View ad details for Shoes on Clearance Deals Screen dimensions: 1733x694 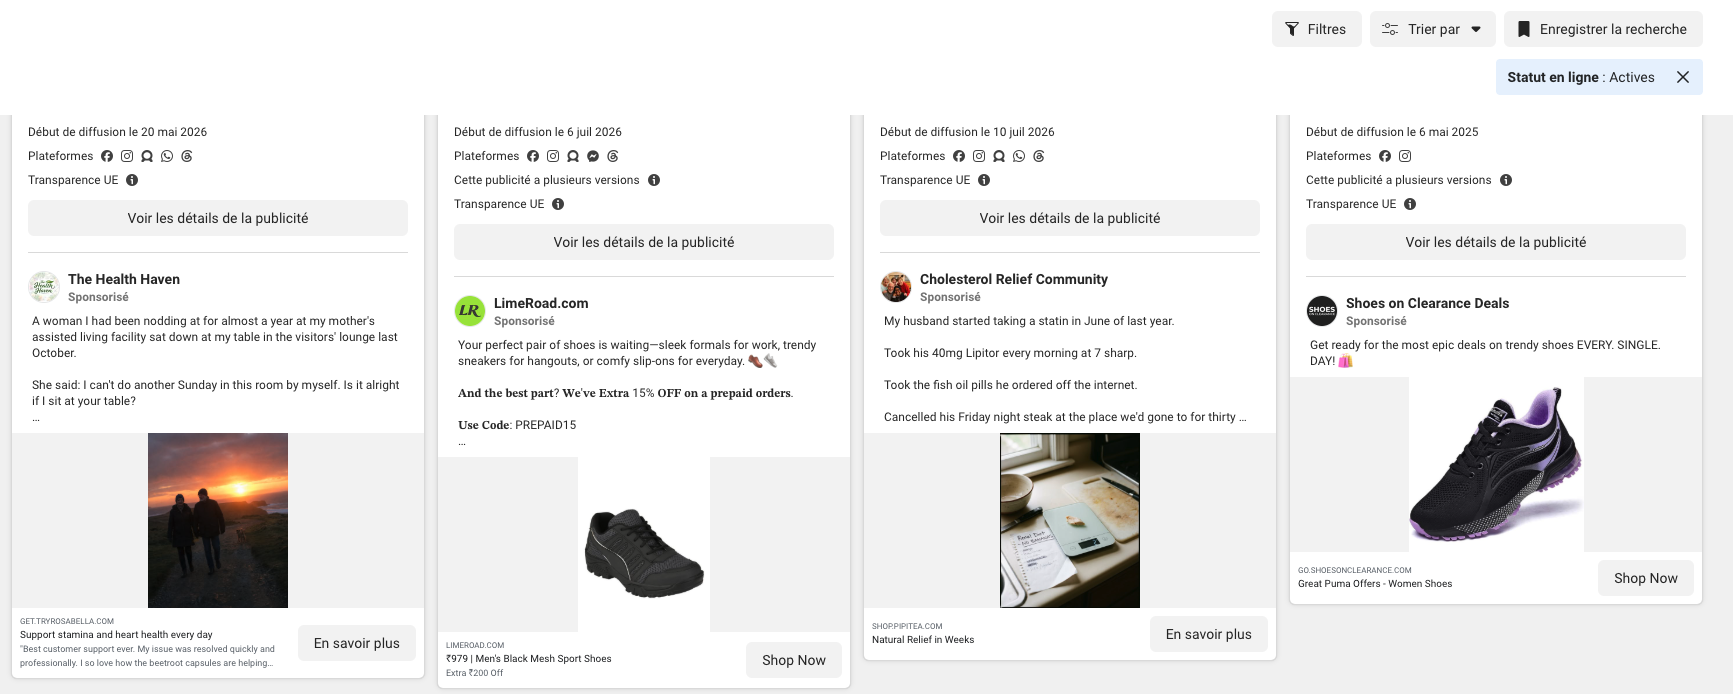coord(1496,242)
